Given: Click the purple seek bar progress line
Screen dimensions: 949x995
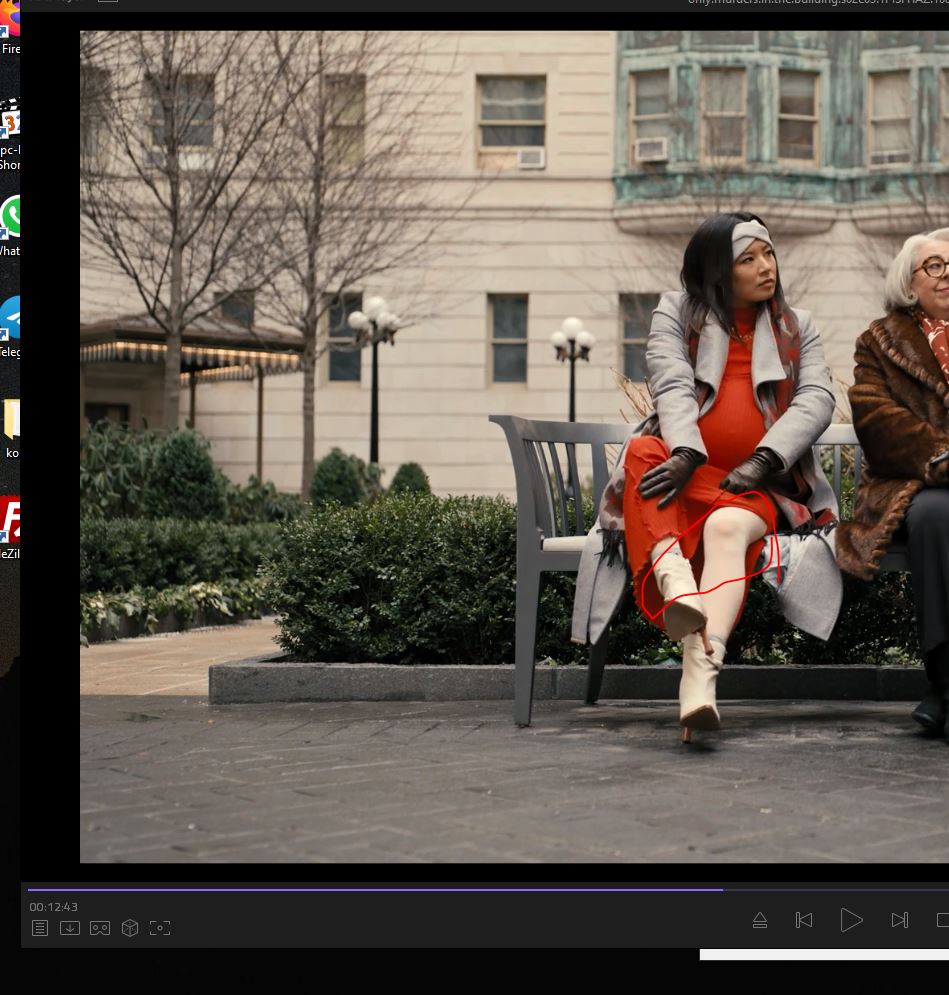Looking at the screenshot, I should (x=375, y=889).
